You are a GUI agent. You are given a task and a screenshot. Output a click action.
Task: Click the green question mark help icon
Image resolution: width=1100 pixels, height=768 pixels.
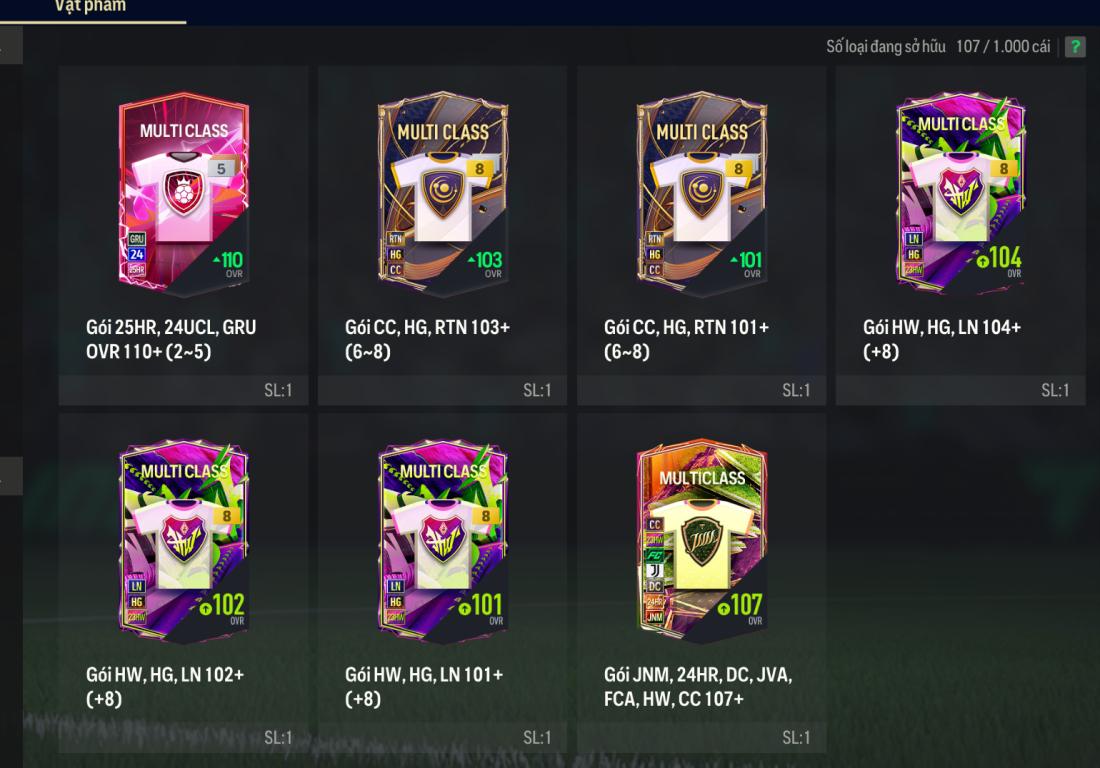[x=1075, y=46]
